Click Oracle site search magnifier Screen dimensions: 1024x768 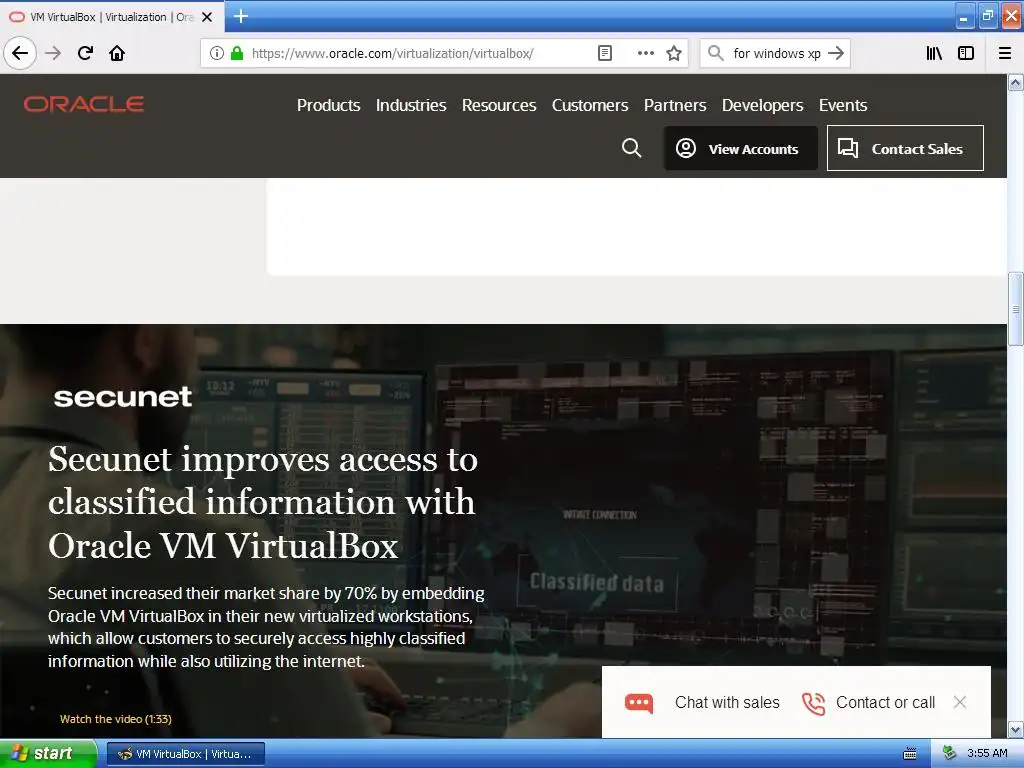(632, 148)
